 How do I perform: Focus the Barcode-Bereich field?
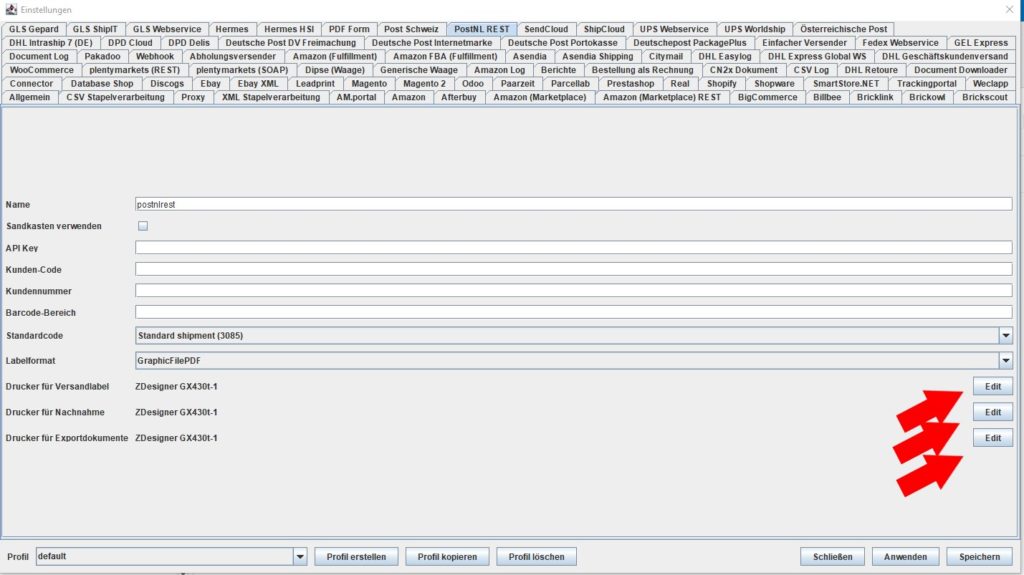[x=573, y=312]
